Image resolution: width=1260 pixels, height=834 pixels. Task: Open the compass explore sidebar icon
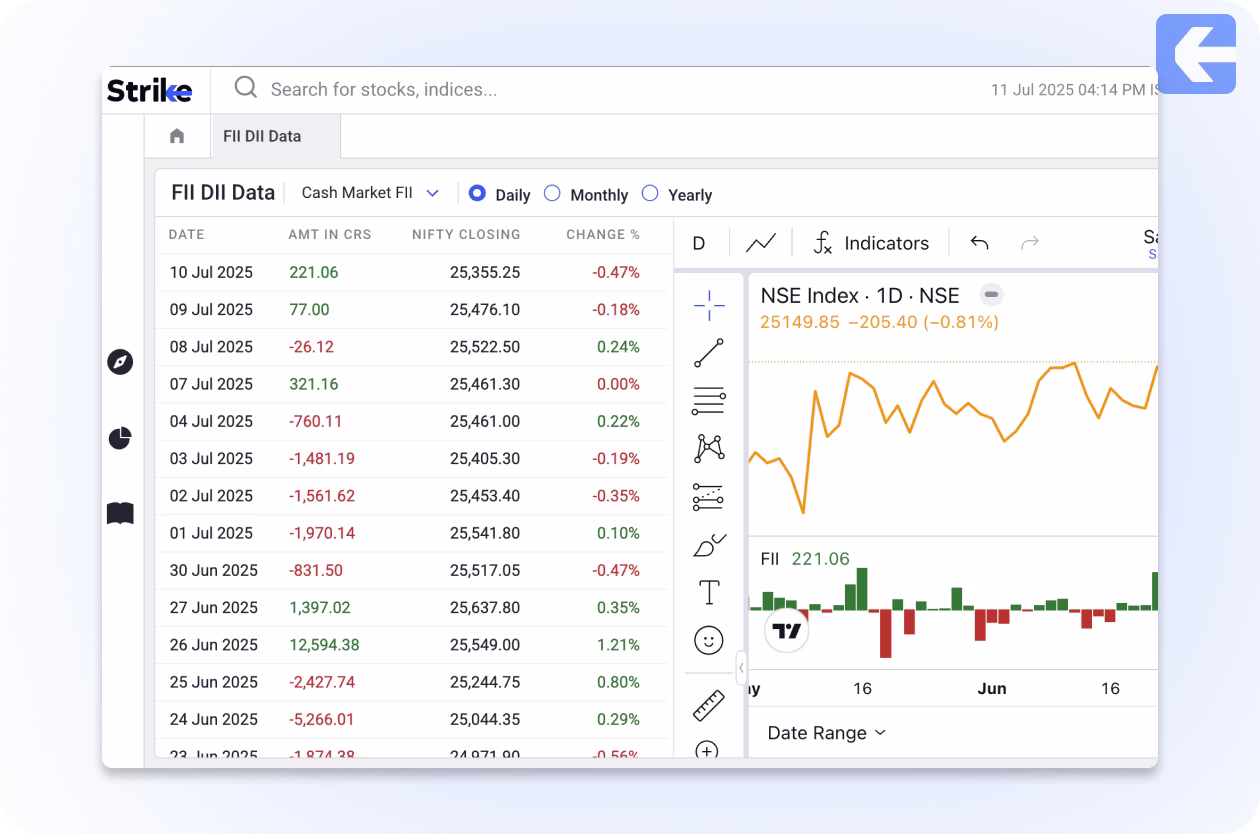[120, 362]
